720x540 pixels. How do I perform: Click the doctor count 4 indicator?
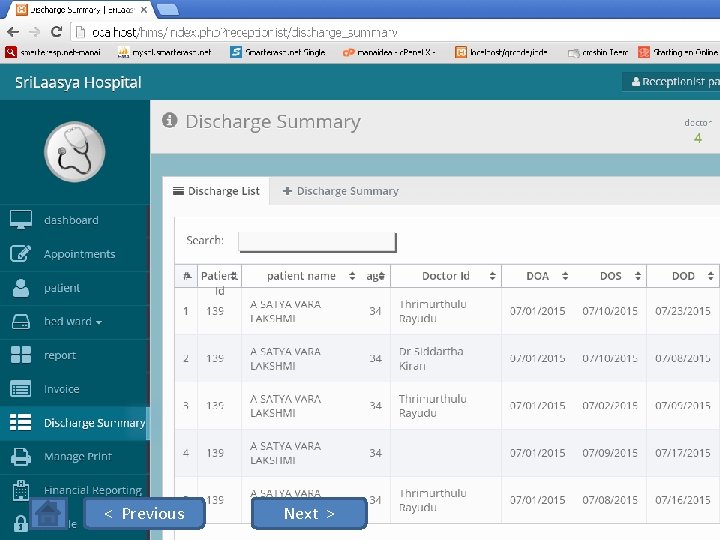point(698,138)
